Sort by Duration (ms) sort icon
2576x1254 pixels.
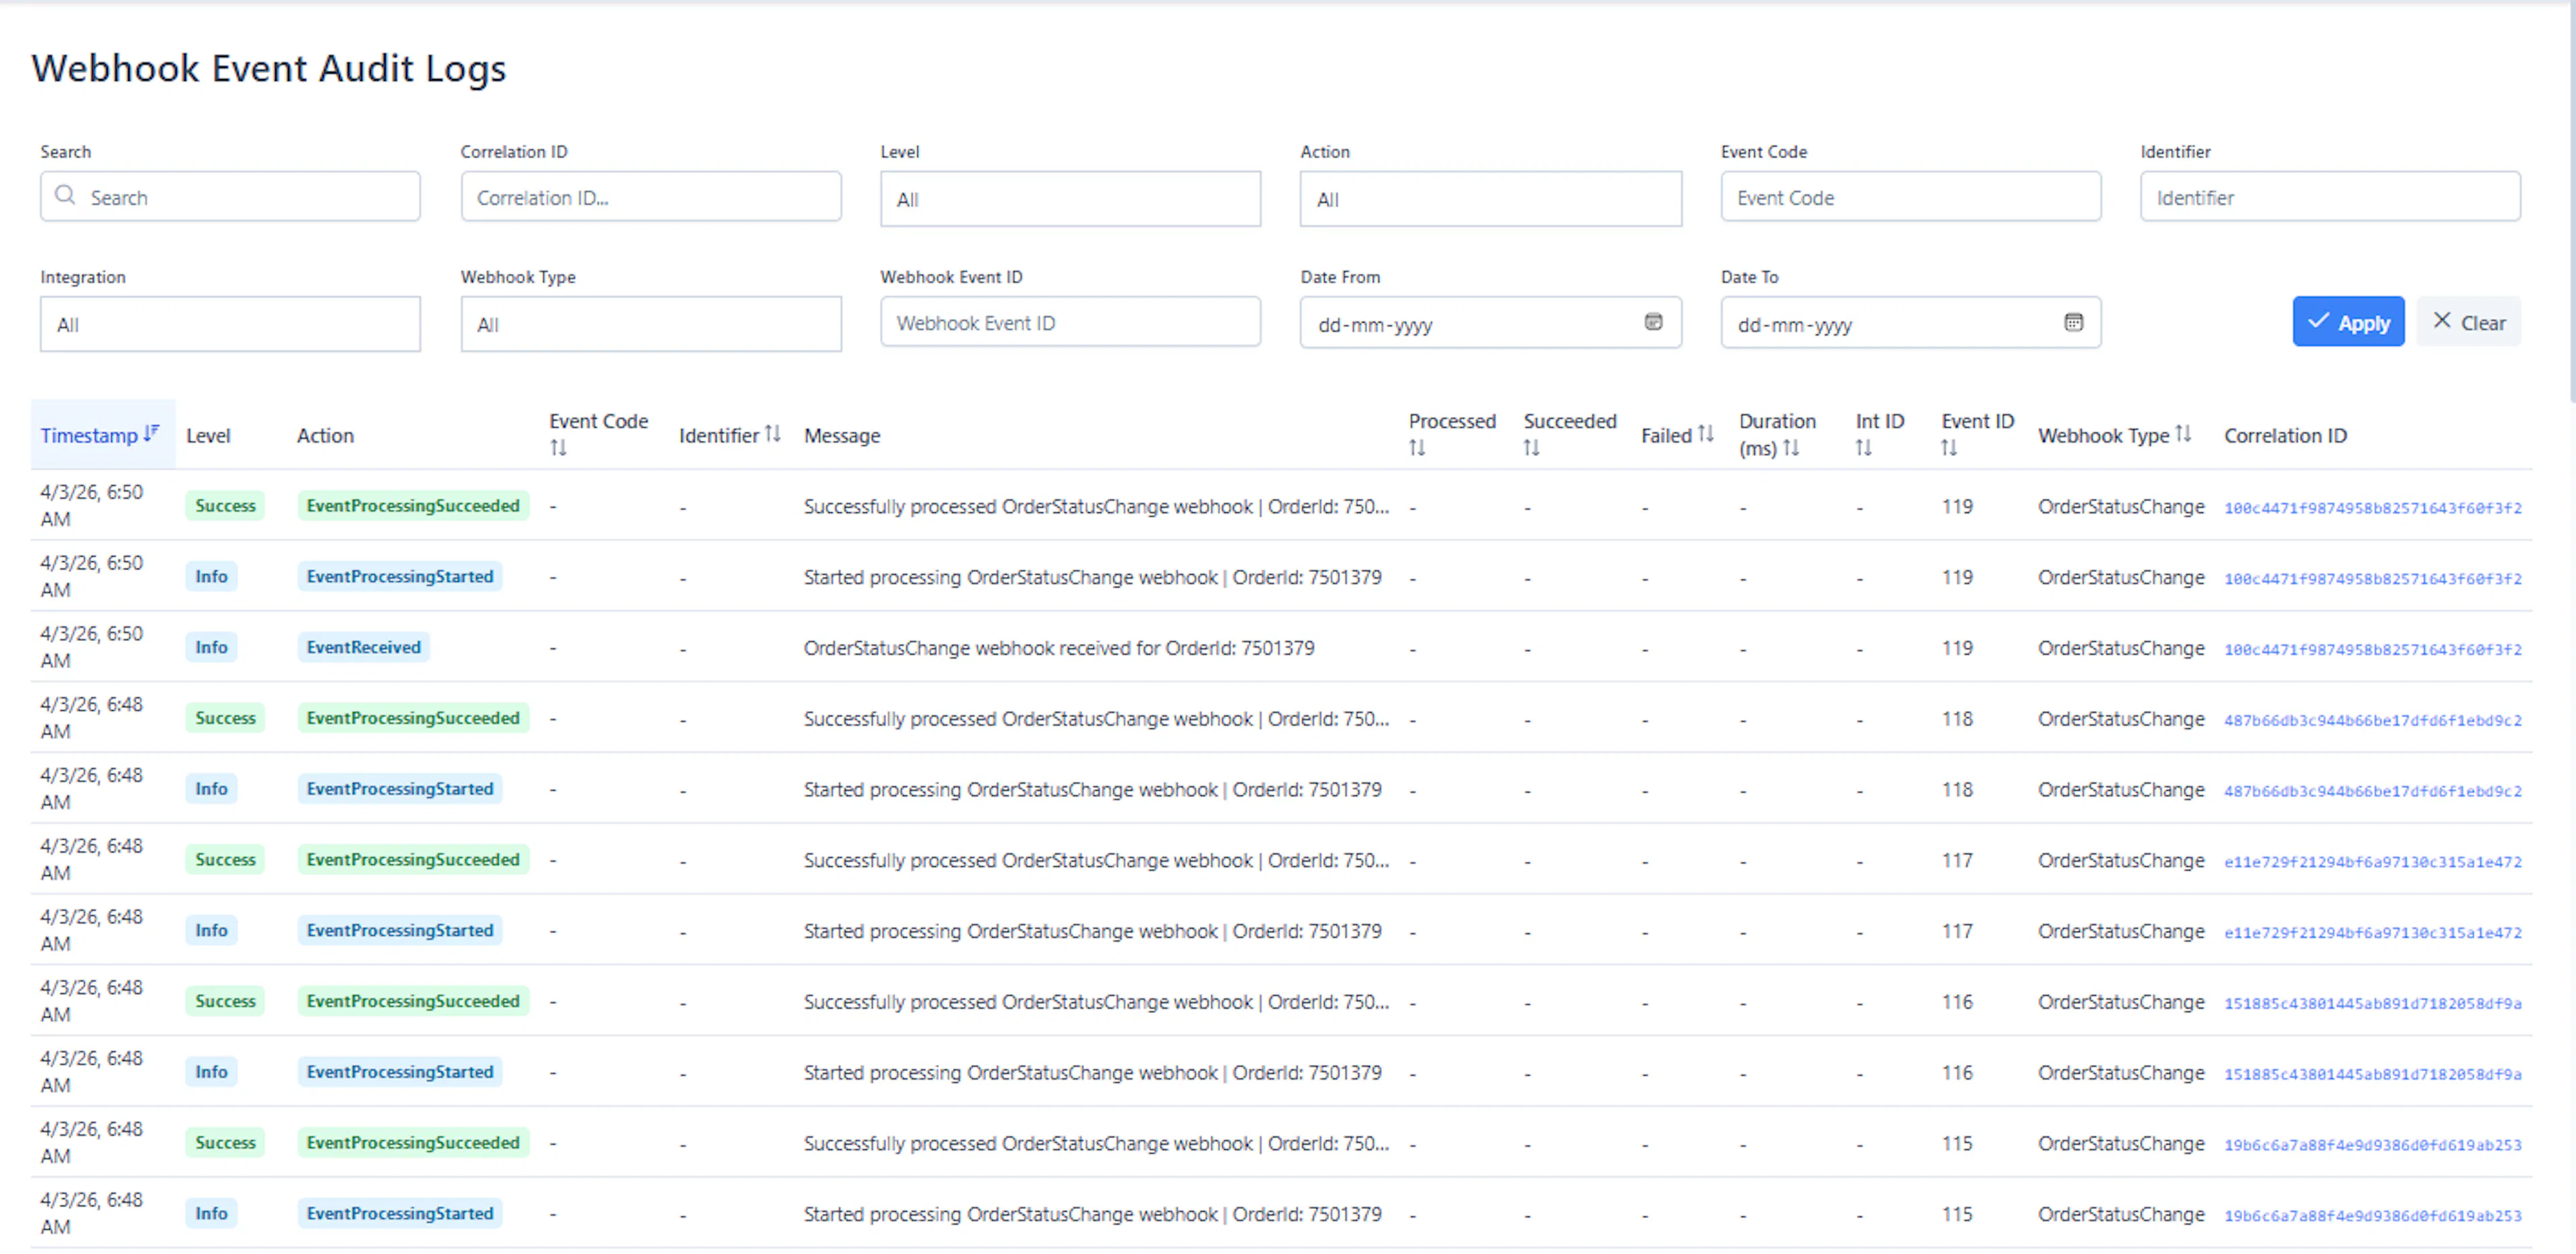point(1790,448)
